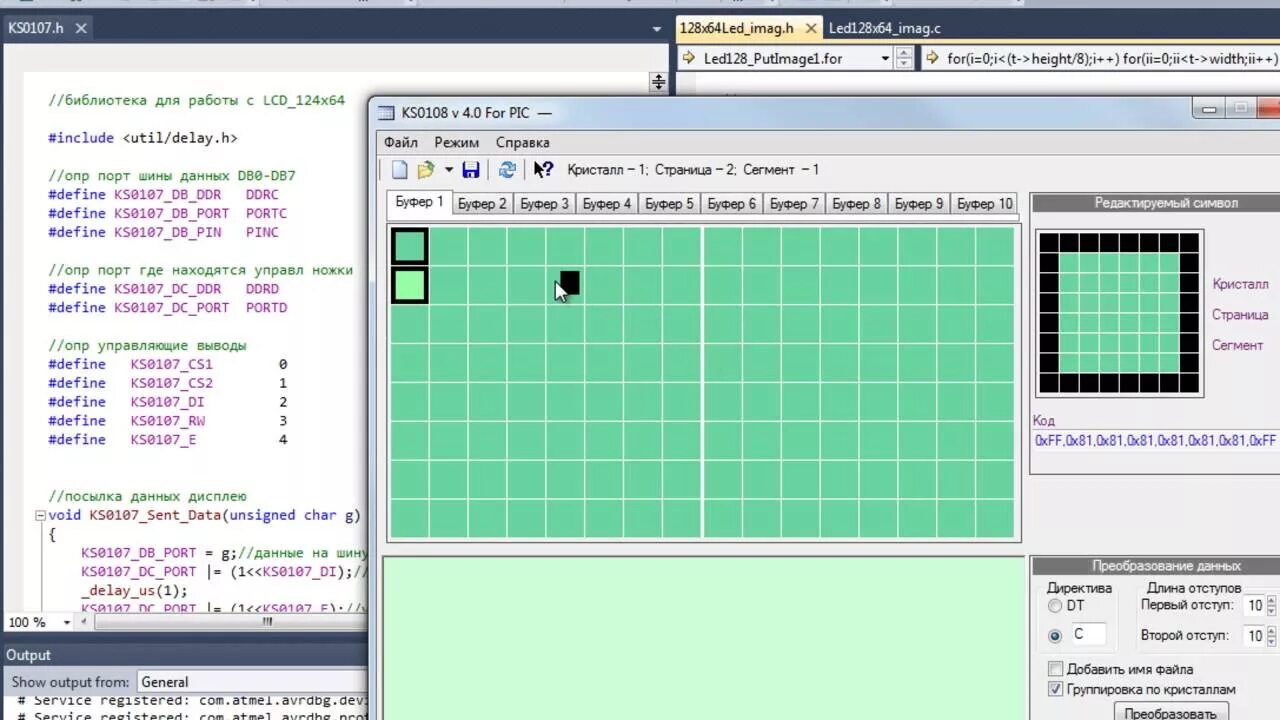Switch to KS0107.h editor tab

(x=36, y=28)
